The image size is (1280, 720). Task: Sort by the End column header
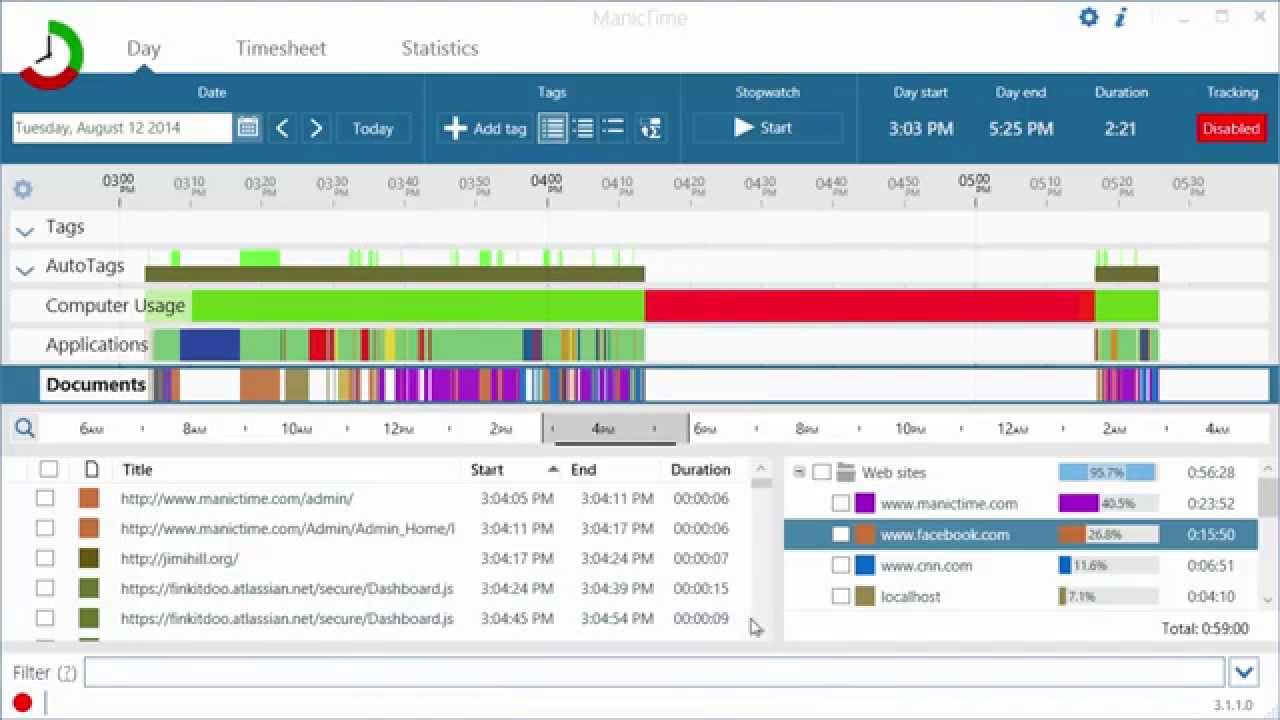[x=583, y=469]
